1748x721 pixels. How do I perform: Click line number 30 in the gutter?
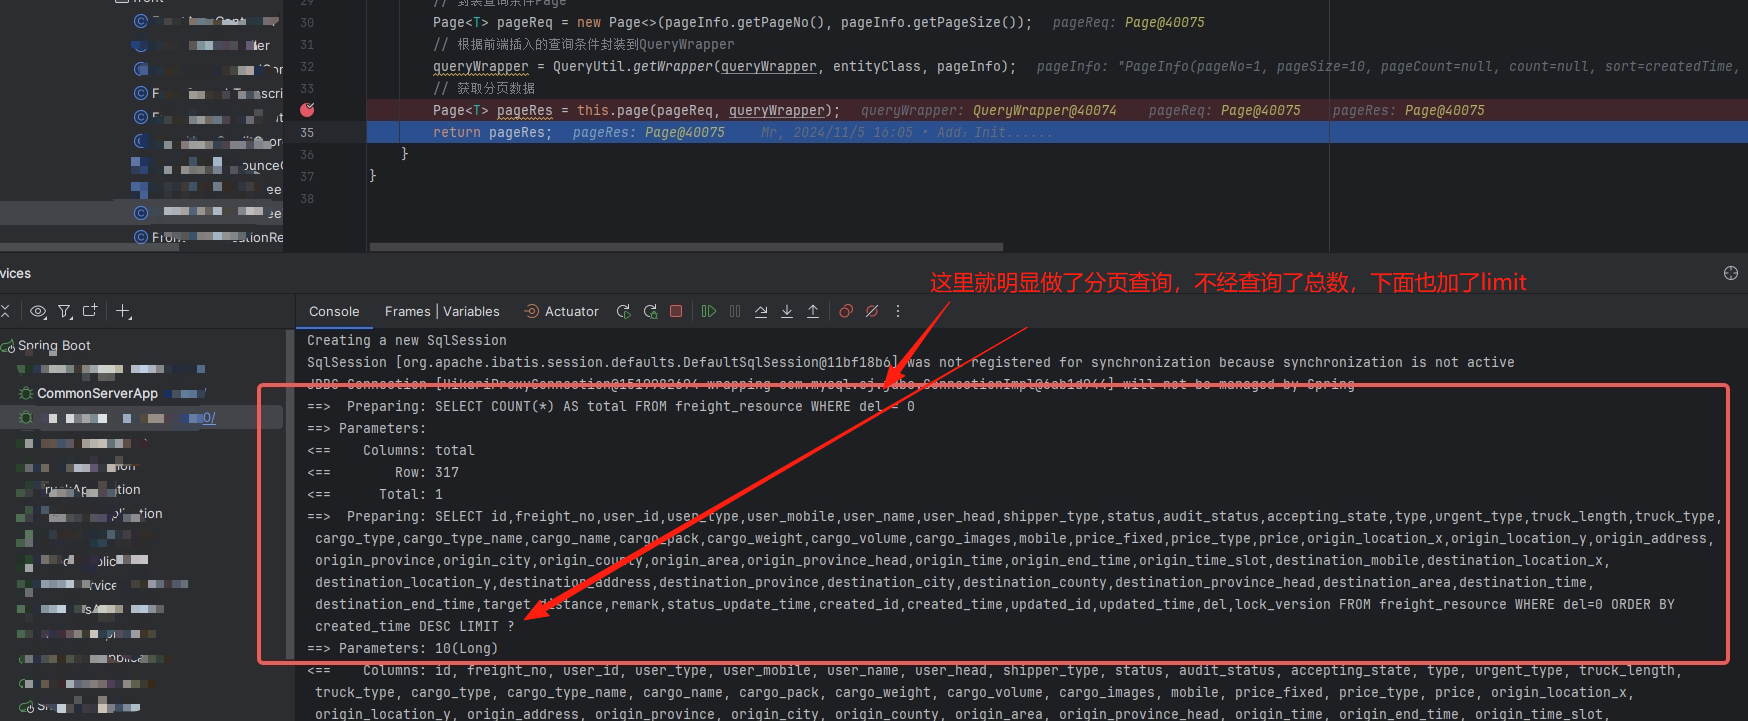pyautogui.click(x=307, y=22)
